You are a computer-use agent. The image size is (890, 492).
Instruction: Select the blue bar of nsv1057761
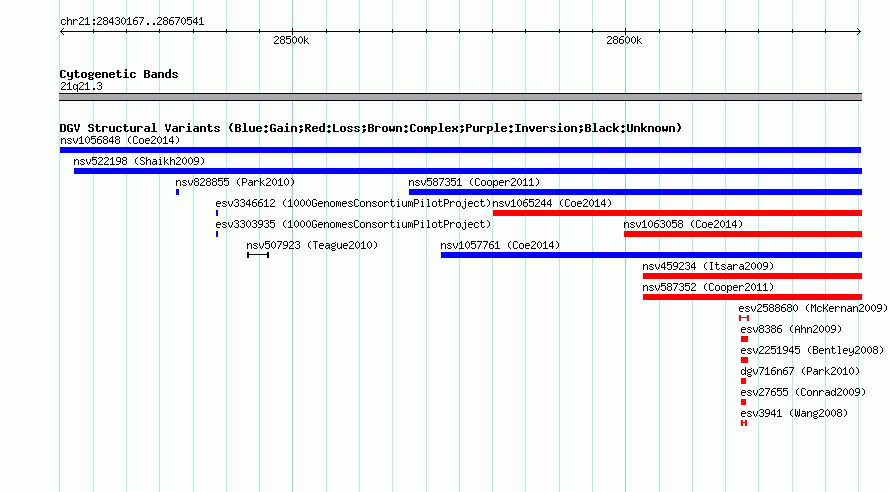tap(652, 255)
